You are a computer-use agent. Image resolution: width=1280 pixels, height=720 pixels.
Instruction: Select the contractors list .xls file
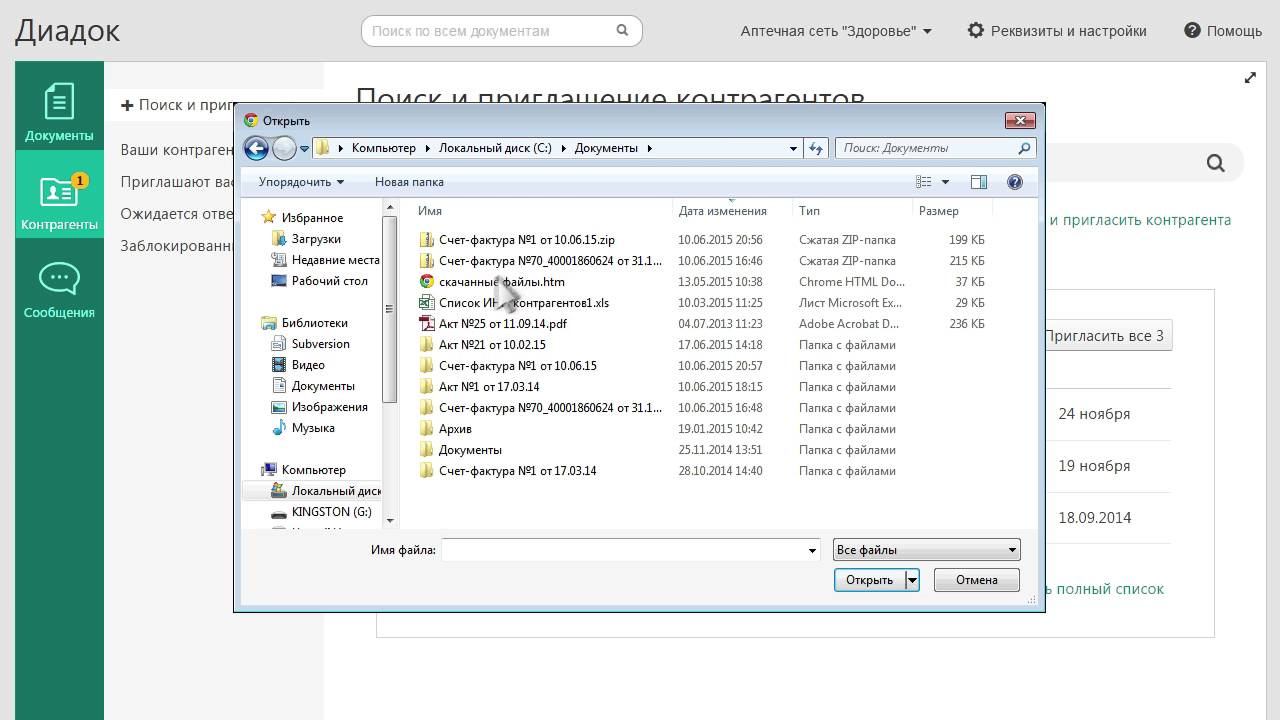pyautogui.click(x=514, y=303)
